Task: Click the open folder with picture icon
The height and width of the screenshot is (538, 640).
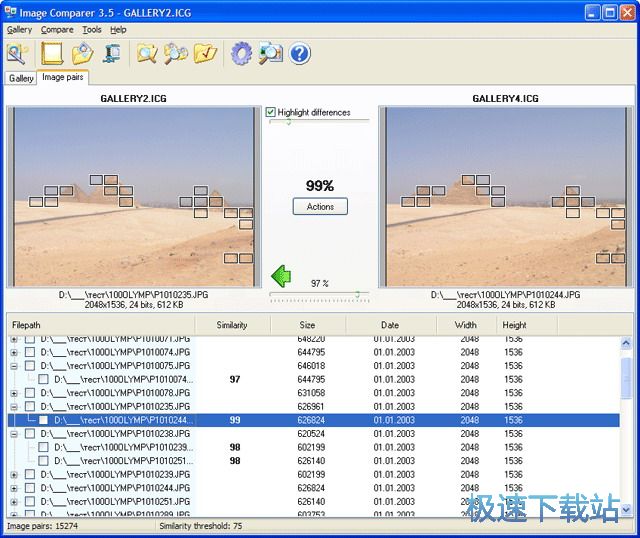Action: 84,53
